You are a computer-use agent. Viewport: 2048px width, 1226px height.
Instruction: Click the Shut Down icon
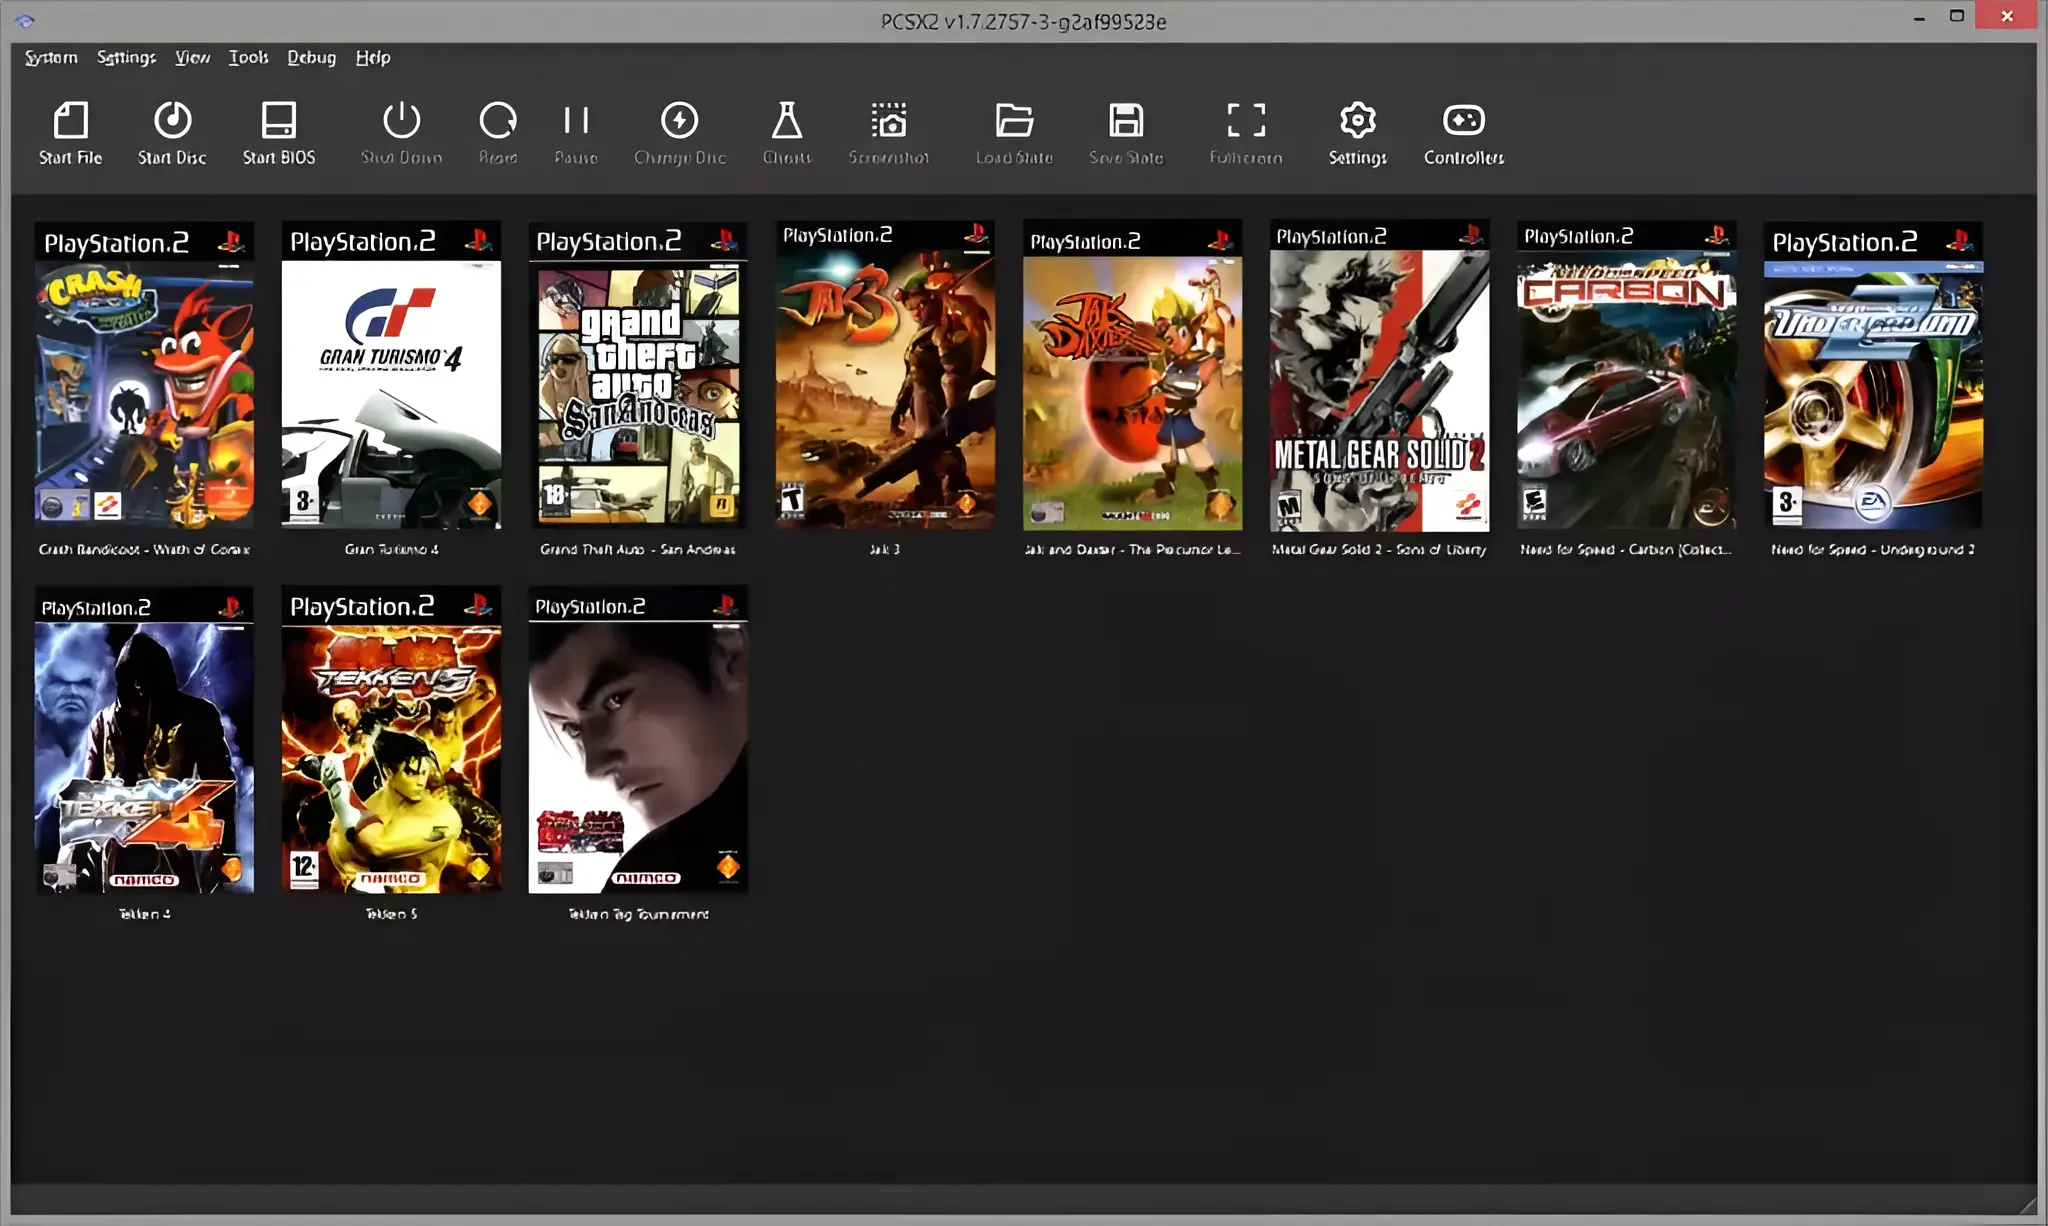tap(399, 130)
